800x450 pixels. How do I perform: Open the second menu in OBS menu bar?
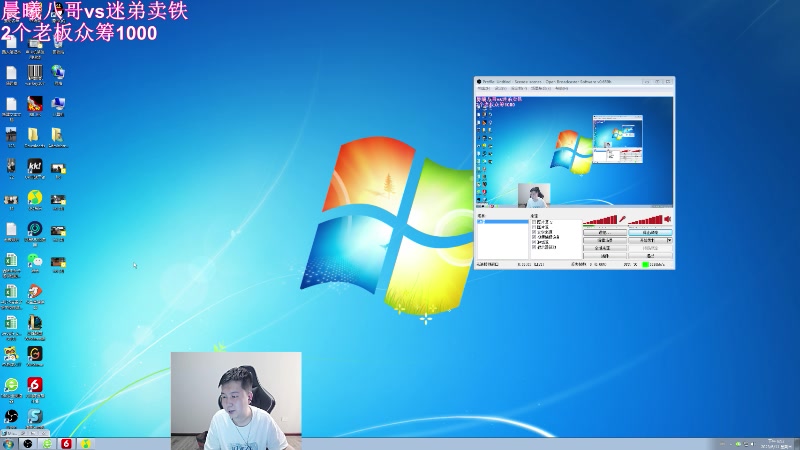[501, 89]
